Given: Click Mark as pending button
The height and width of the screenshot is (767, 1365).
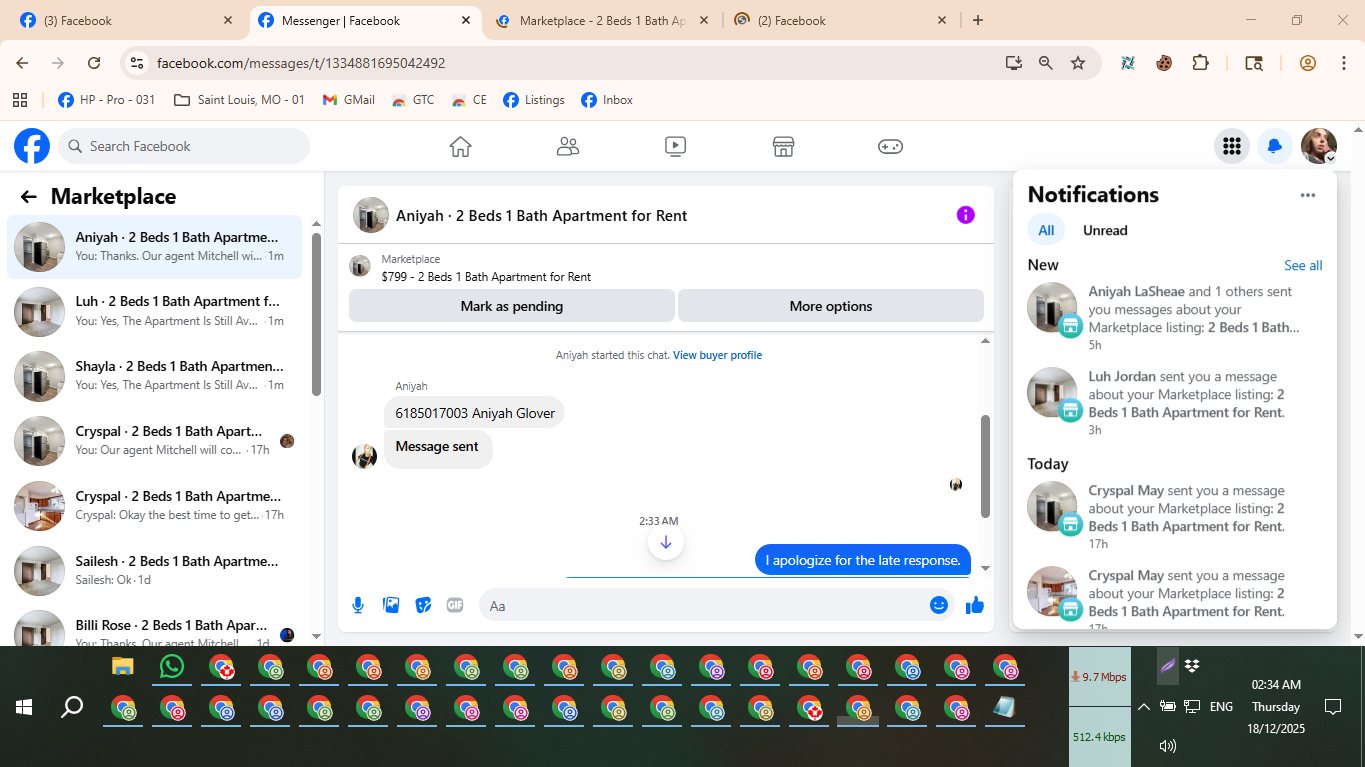Looking at the screenshot, I should pyautogui.click(x=512, y=306).
